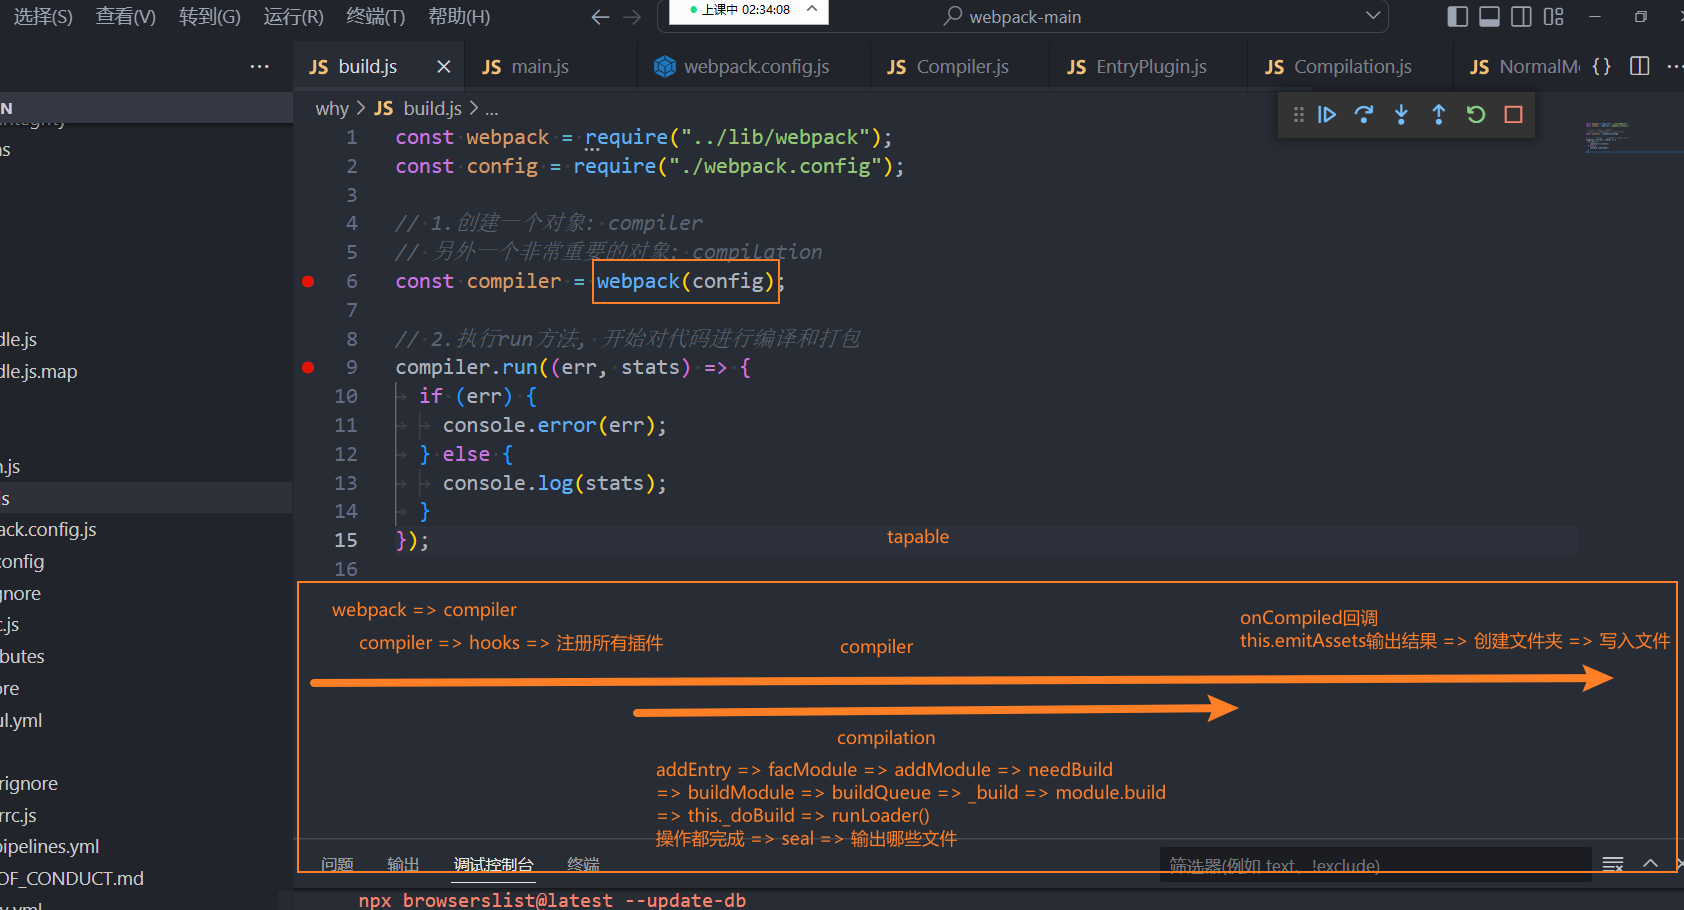Image resolution: width=1684 pixels, height=910 pixels.
Task: Toggle breakpoint on line 9
Action: pos(308,368)
